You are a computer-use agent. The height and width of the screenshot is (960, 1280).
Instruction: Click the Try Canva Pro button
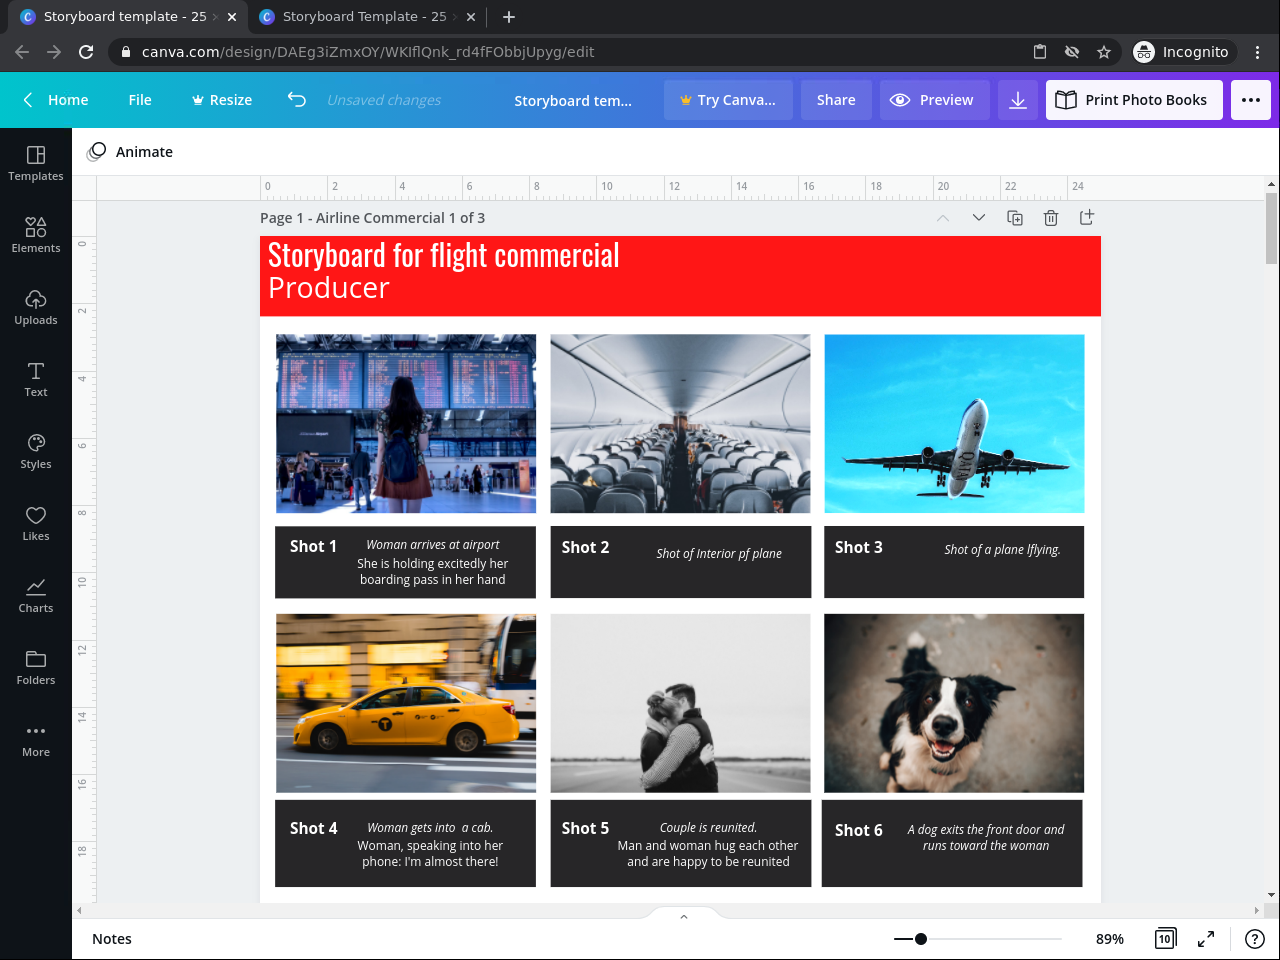click(728, 100)
